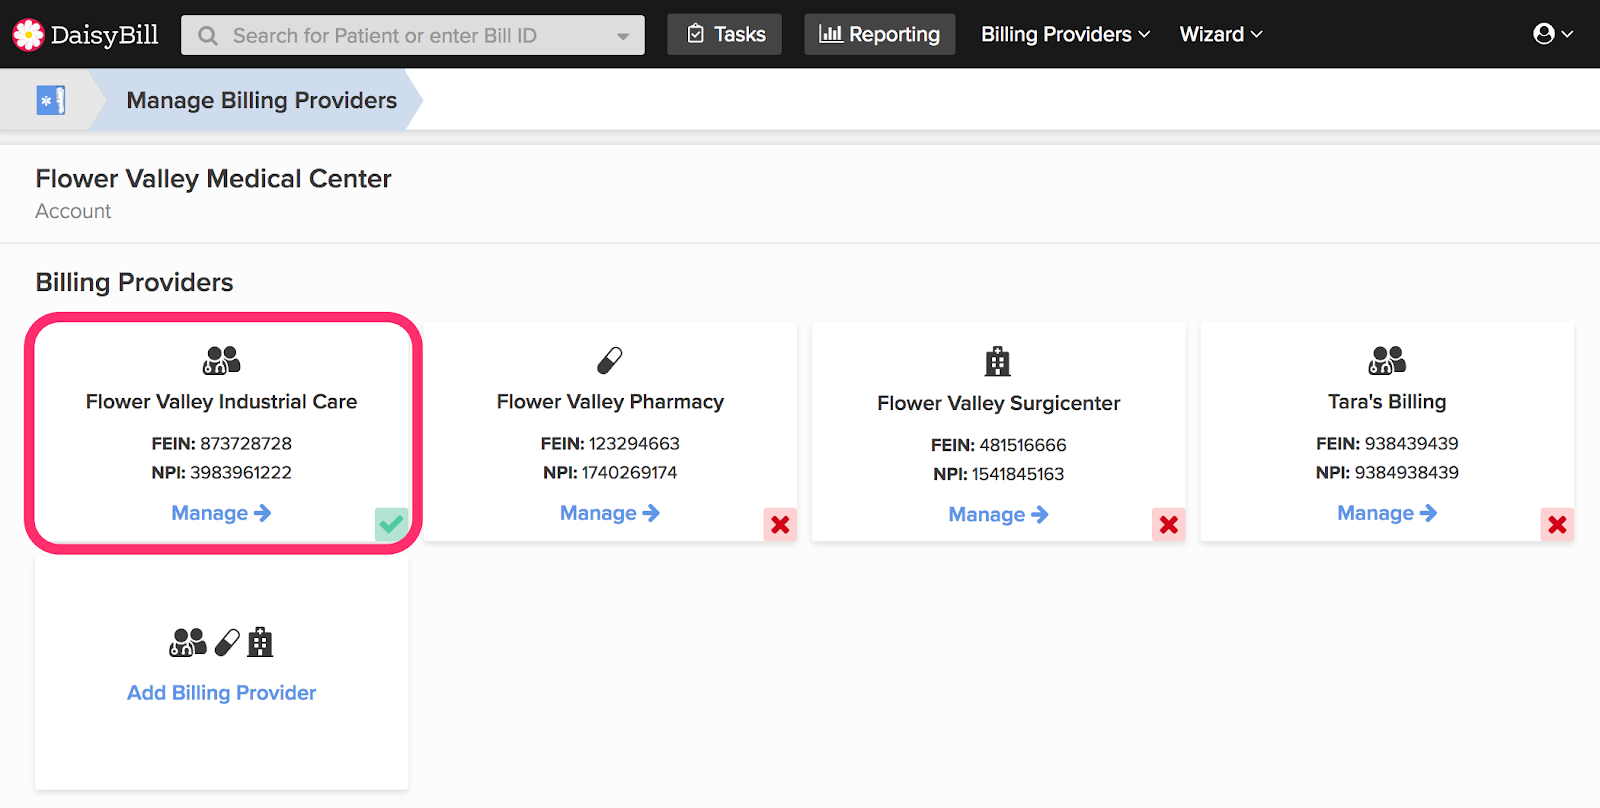The image size is (1600, 808).
Task: Toggle red X on Flower Valley Pharmacy
Action: 780,524
